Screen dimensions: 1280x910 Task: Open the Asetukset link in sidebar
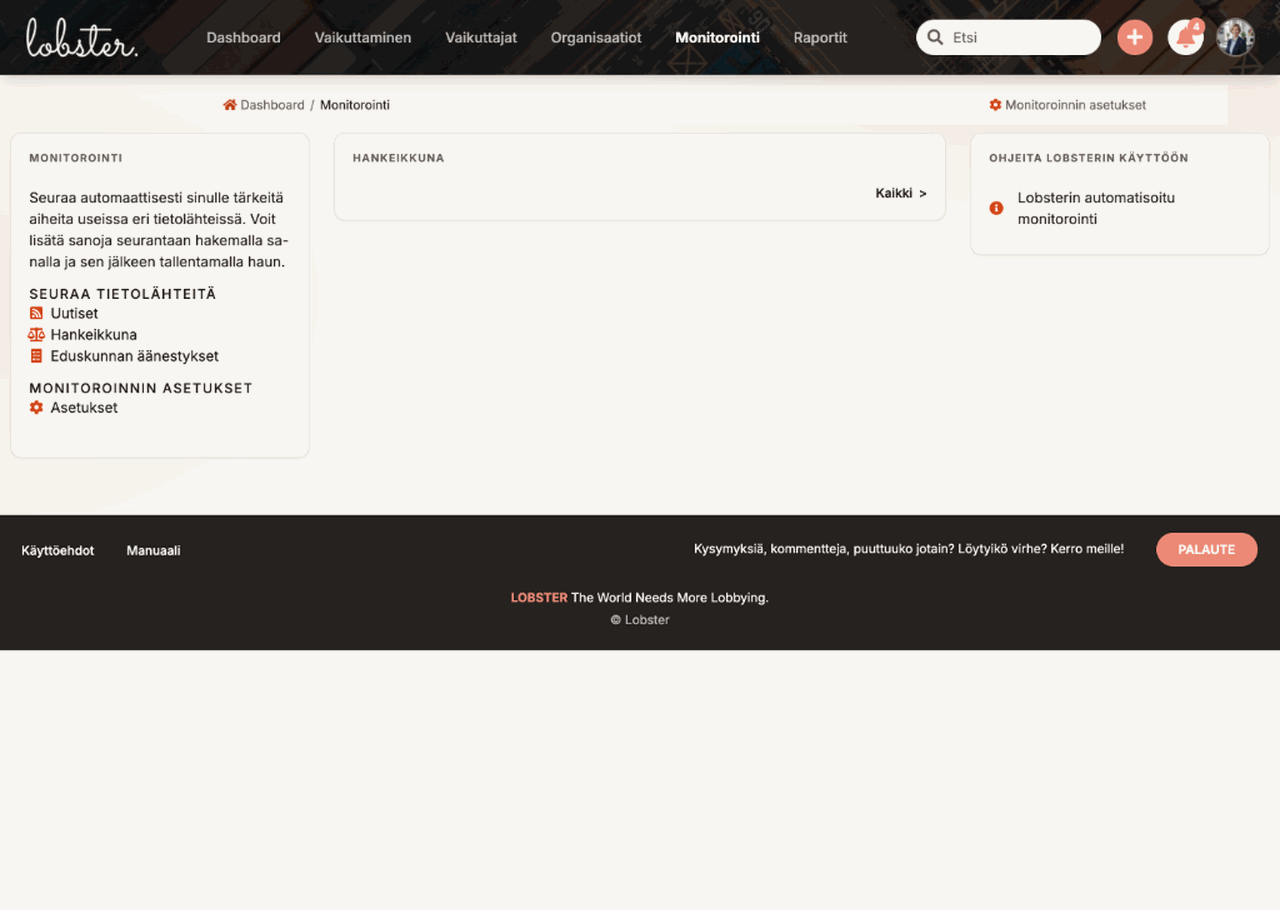[84, 407]
